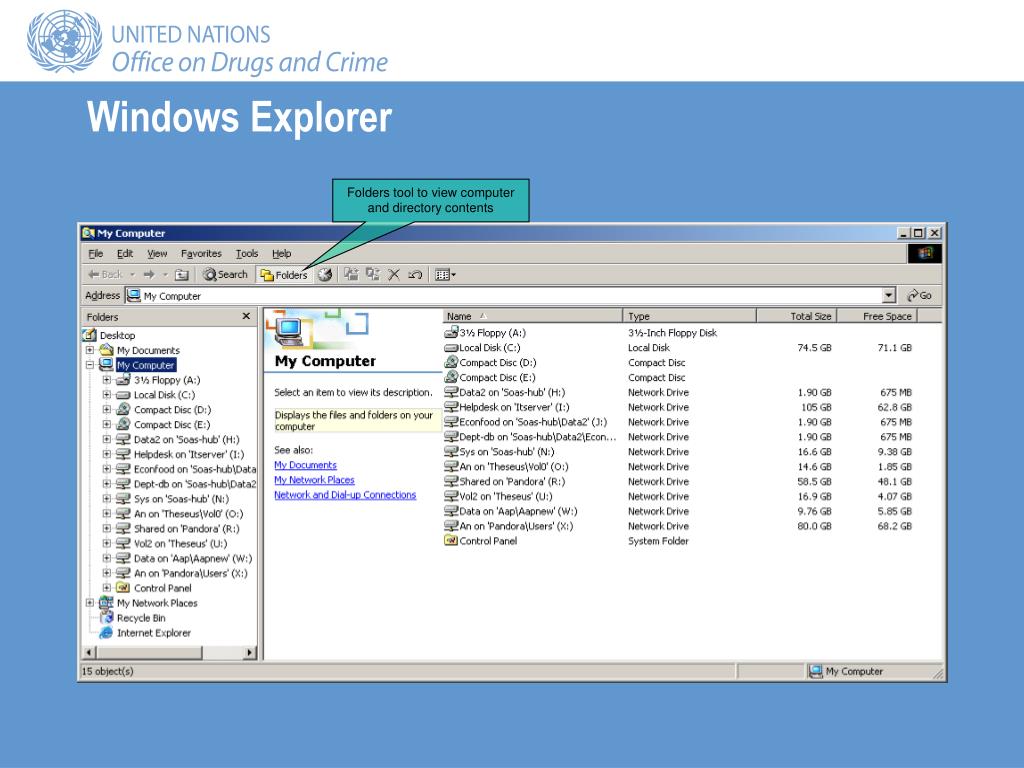Screen dimensions: 1024x768
Task: Open the Tools menu
Action: pos(247,253)
